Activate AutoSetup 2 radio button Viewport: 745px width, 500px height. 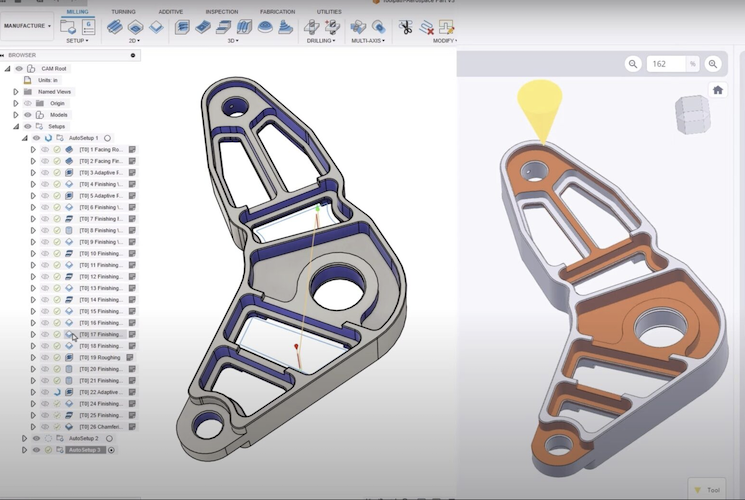point(109,438)
